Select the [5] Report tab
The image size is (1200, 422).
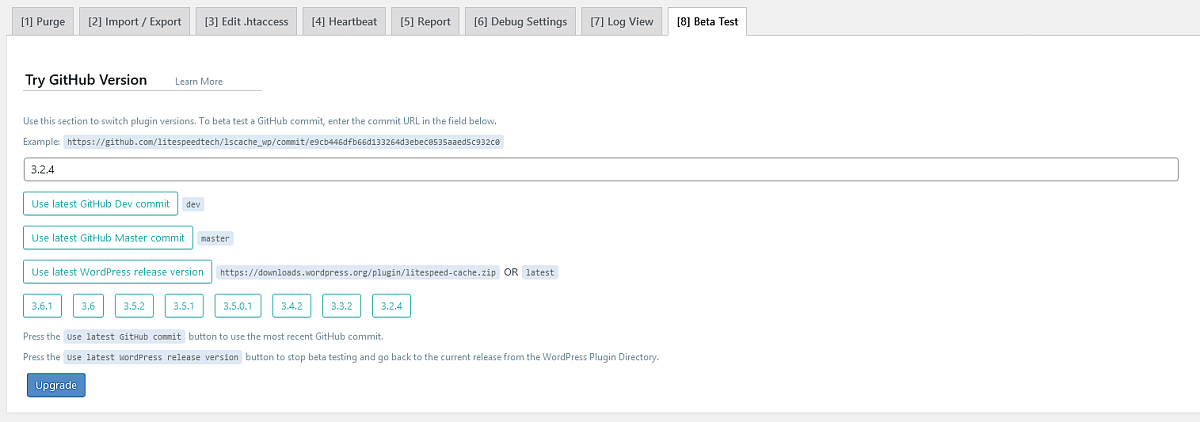click(425, 21)
